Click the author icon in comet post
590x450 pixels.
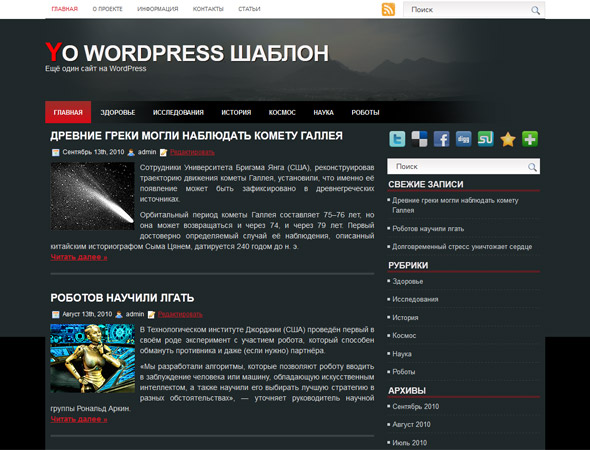click(131, 152)
